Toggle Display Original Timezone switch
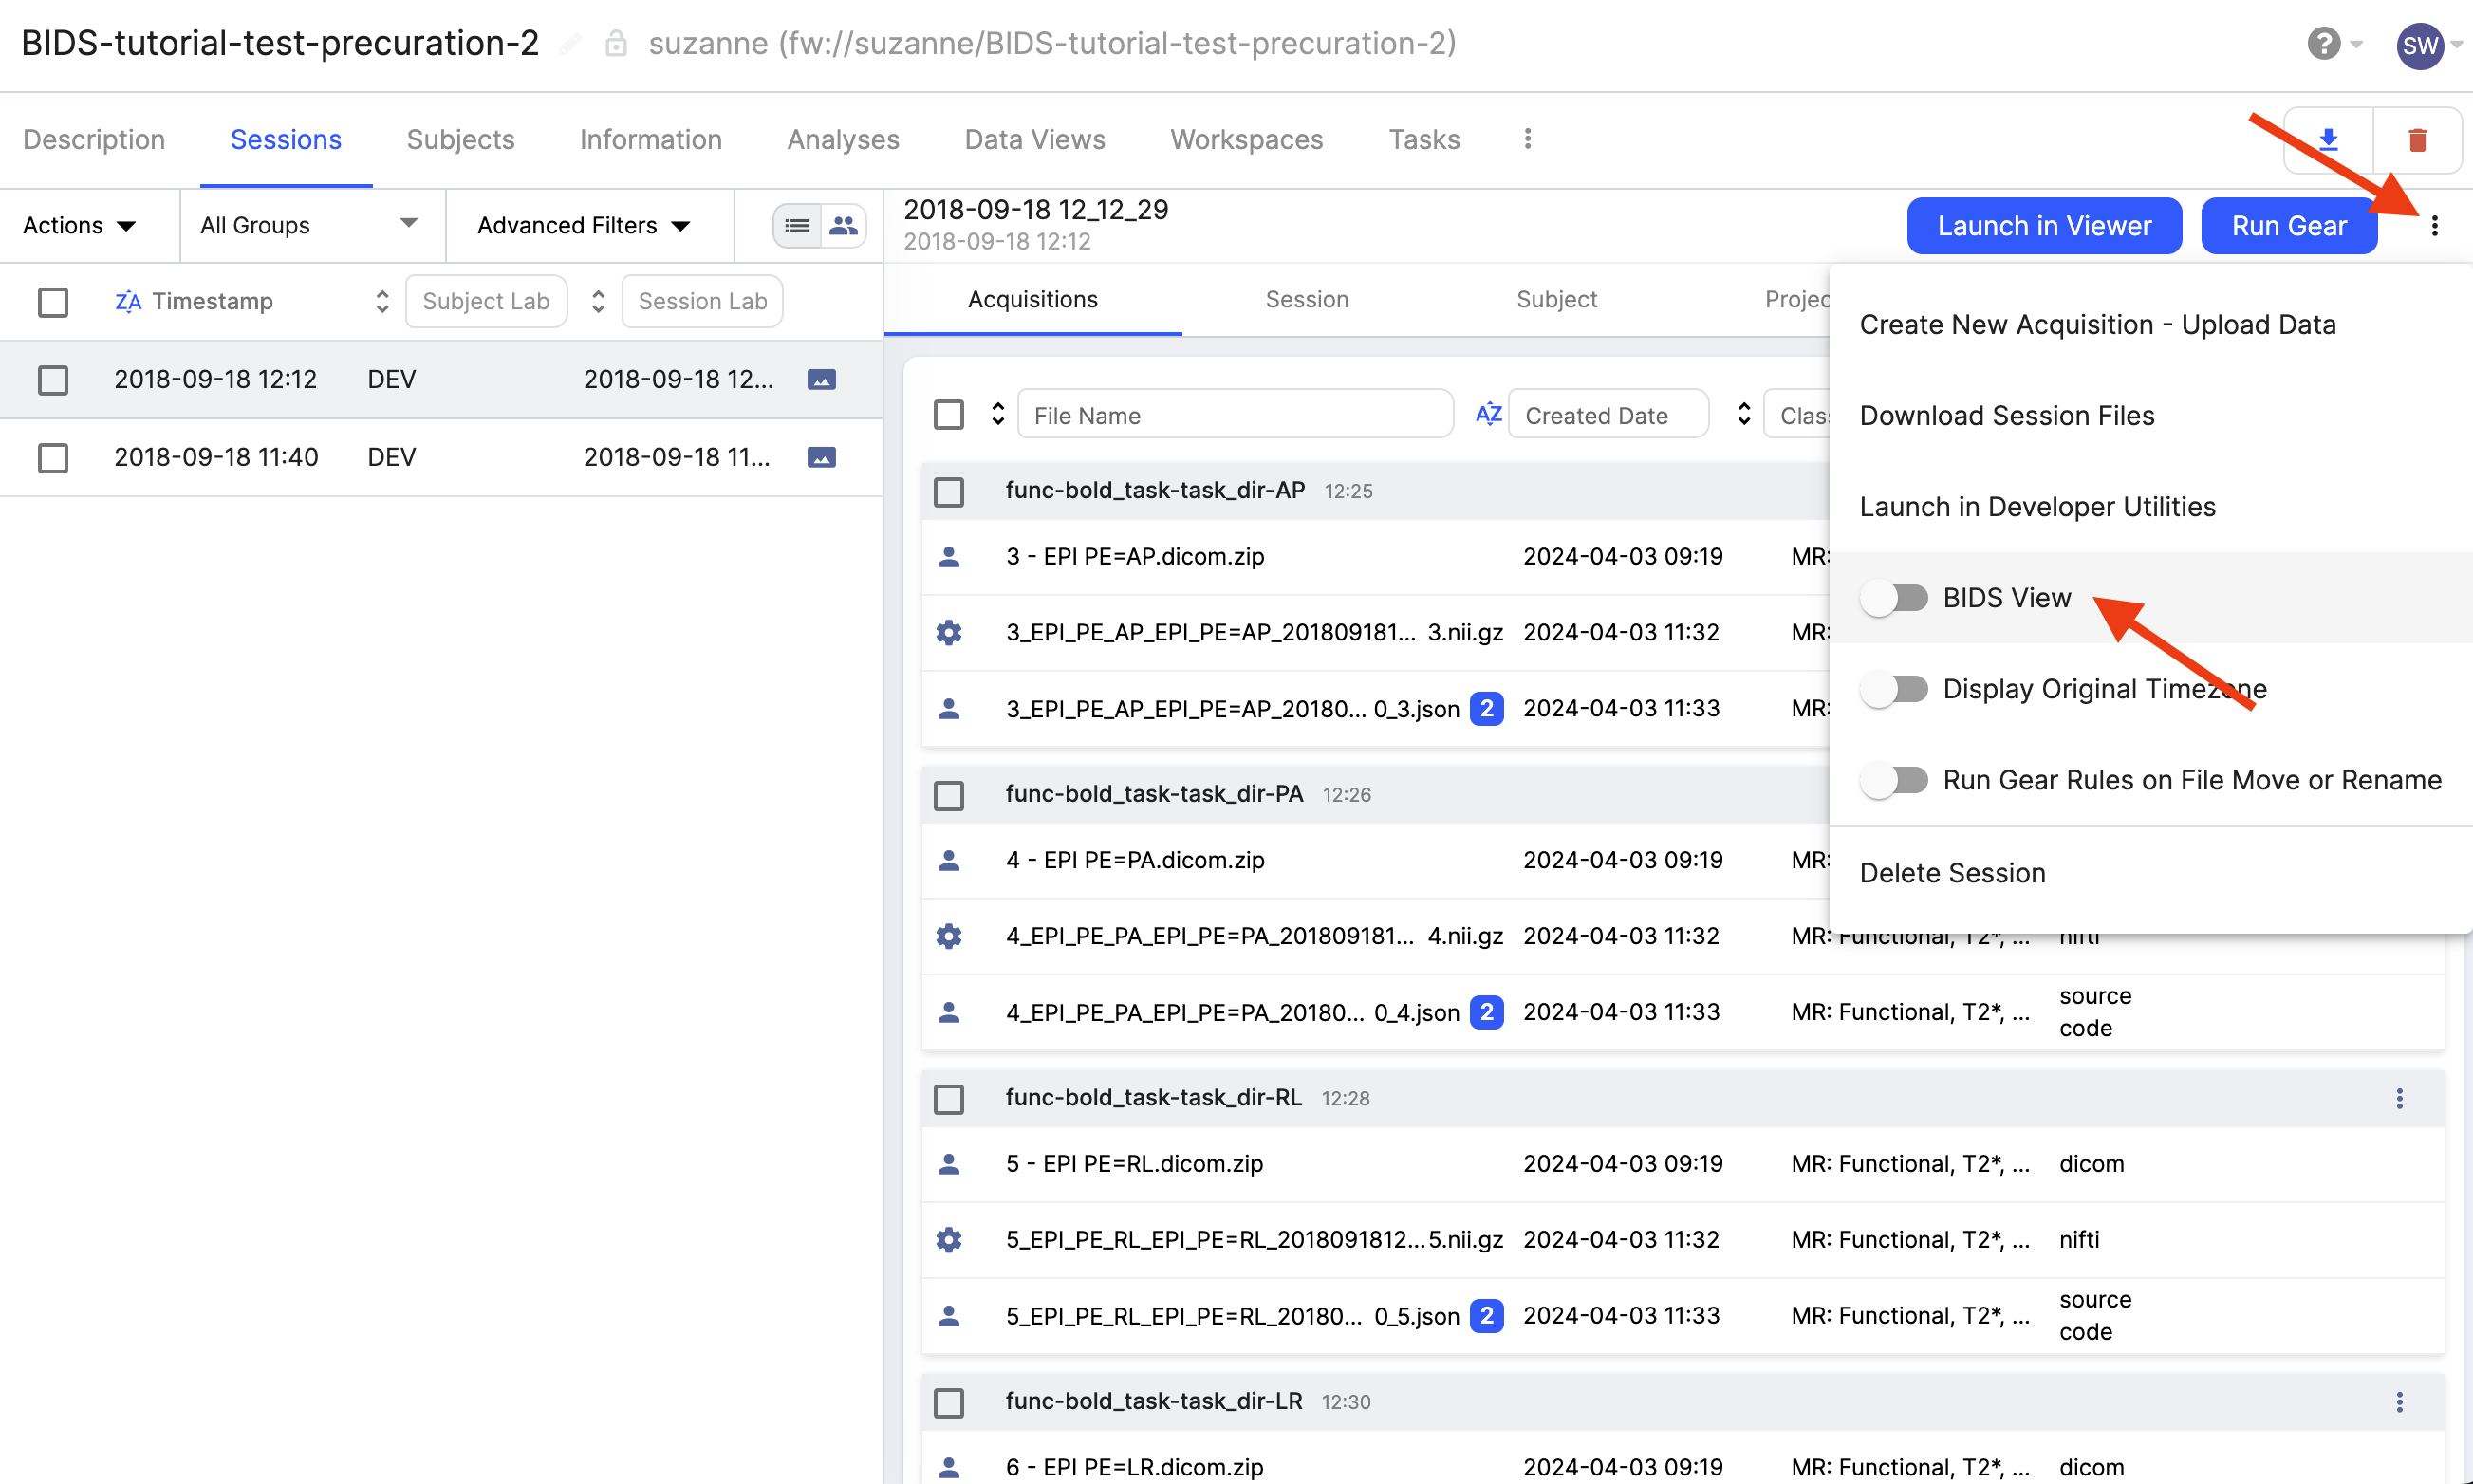 click(1893, 689)
